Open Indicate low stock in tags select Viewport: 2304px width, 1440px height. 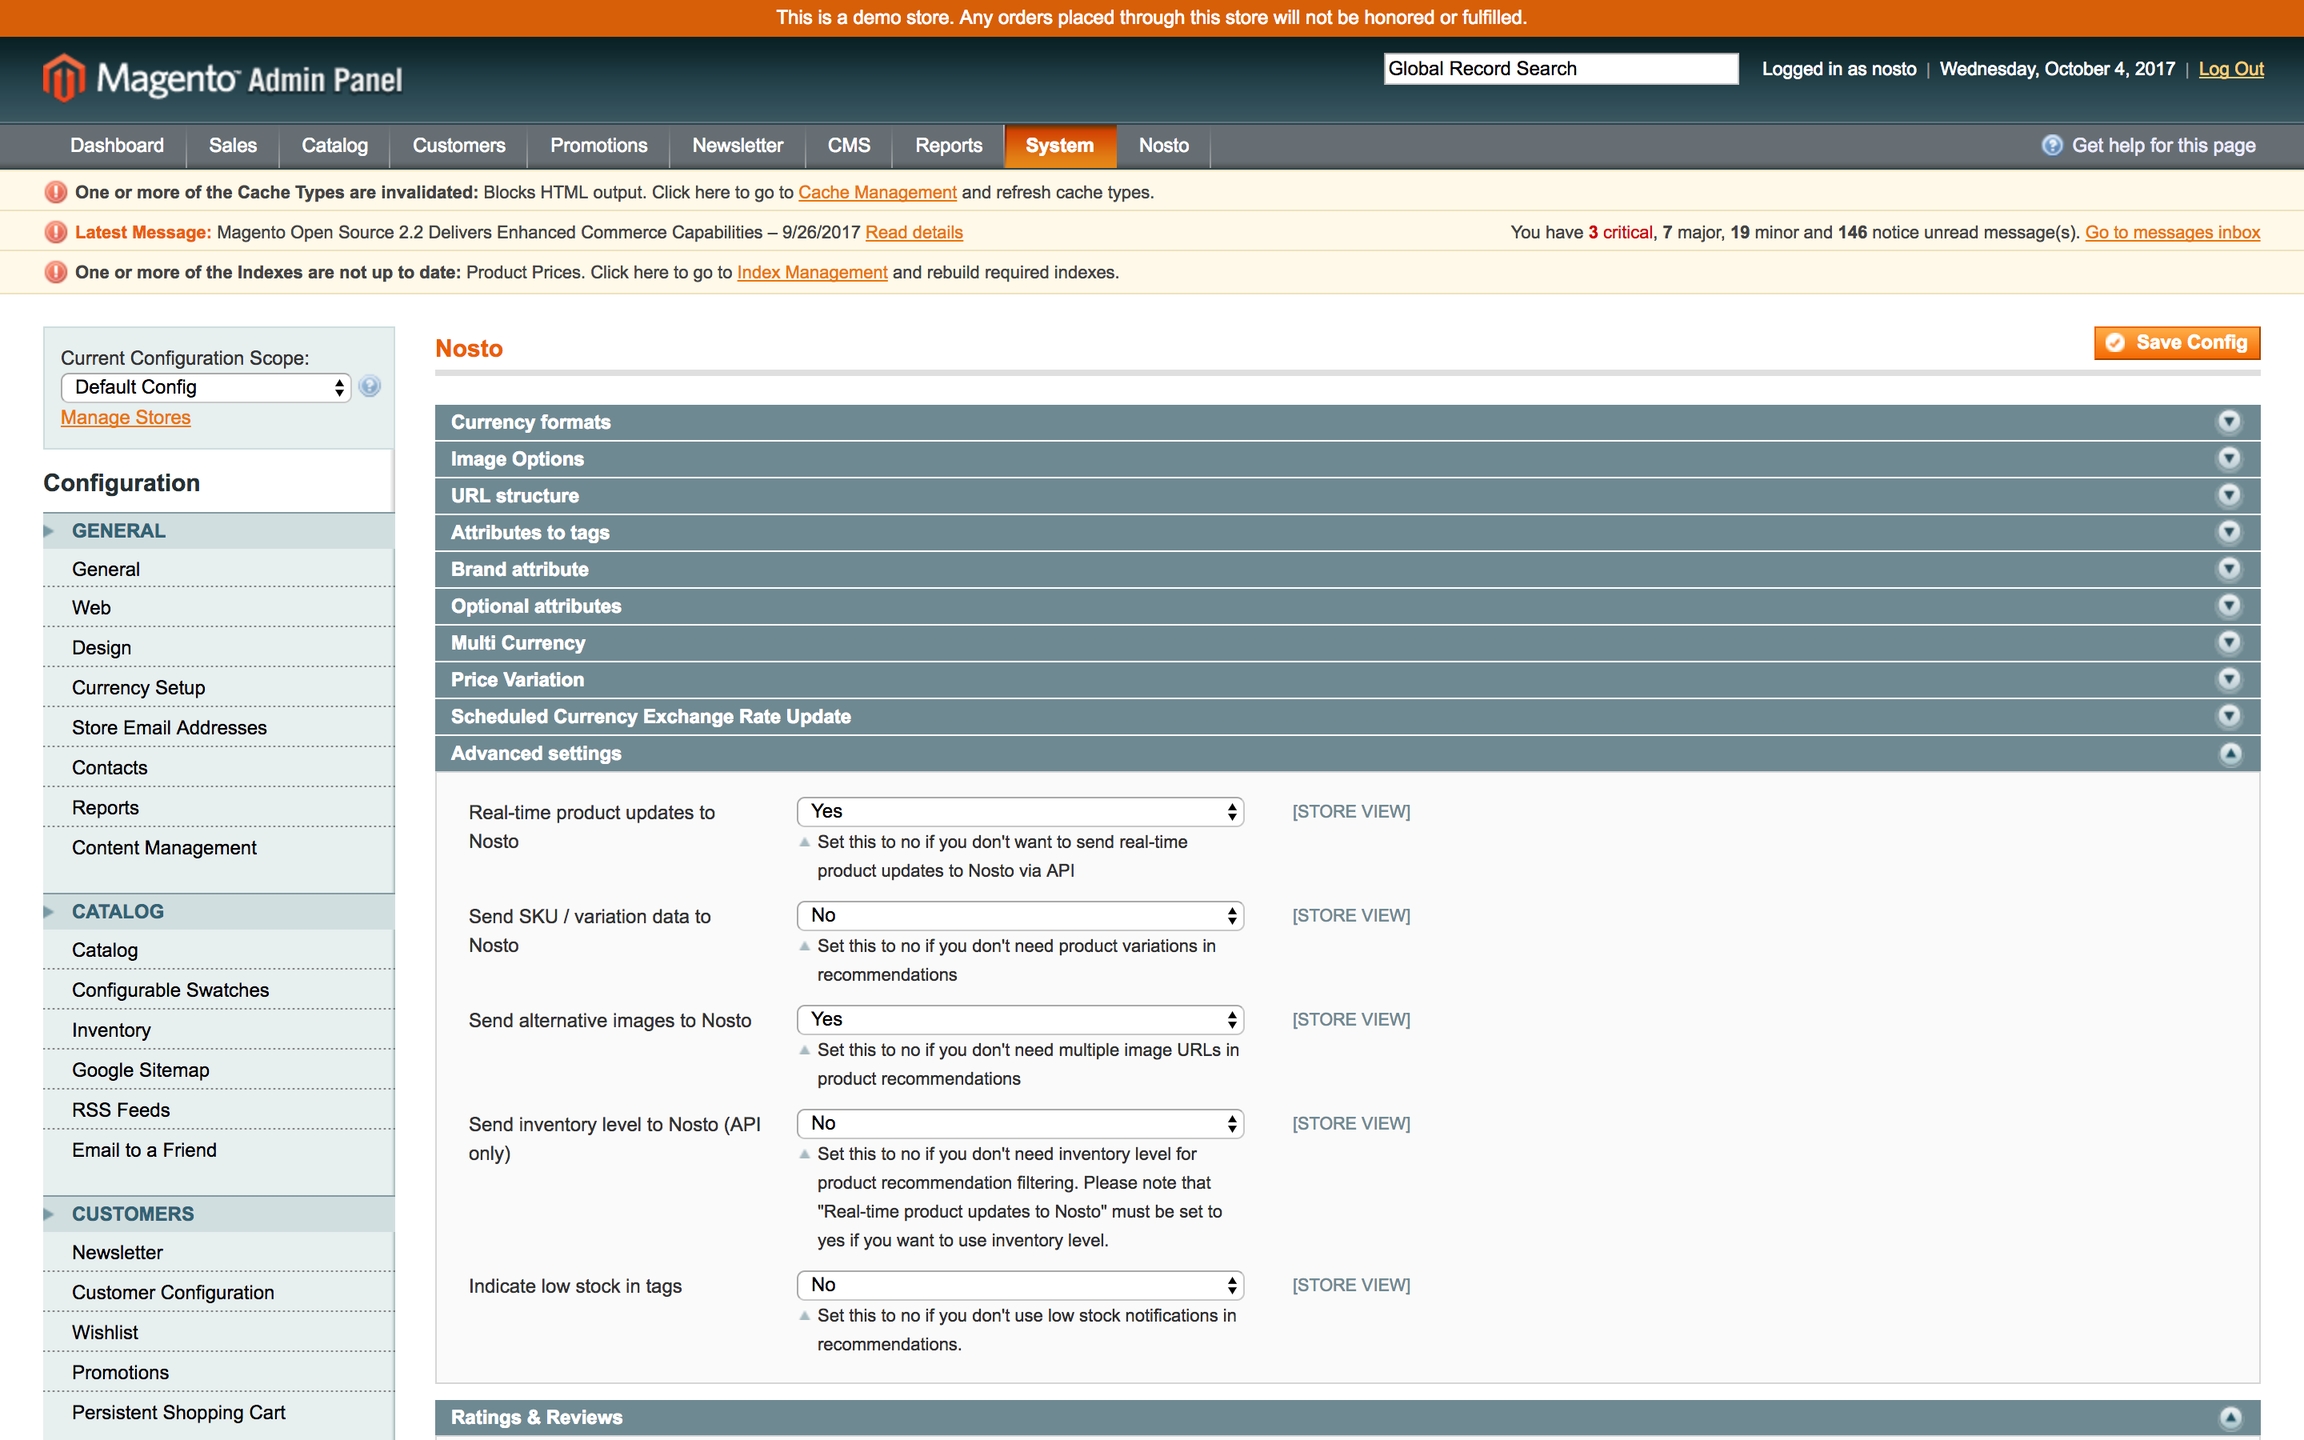(1020, 1286)
